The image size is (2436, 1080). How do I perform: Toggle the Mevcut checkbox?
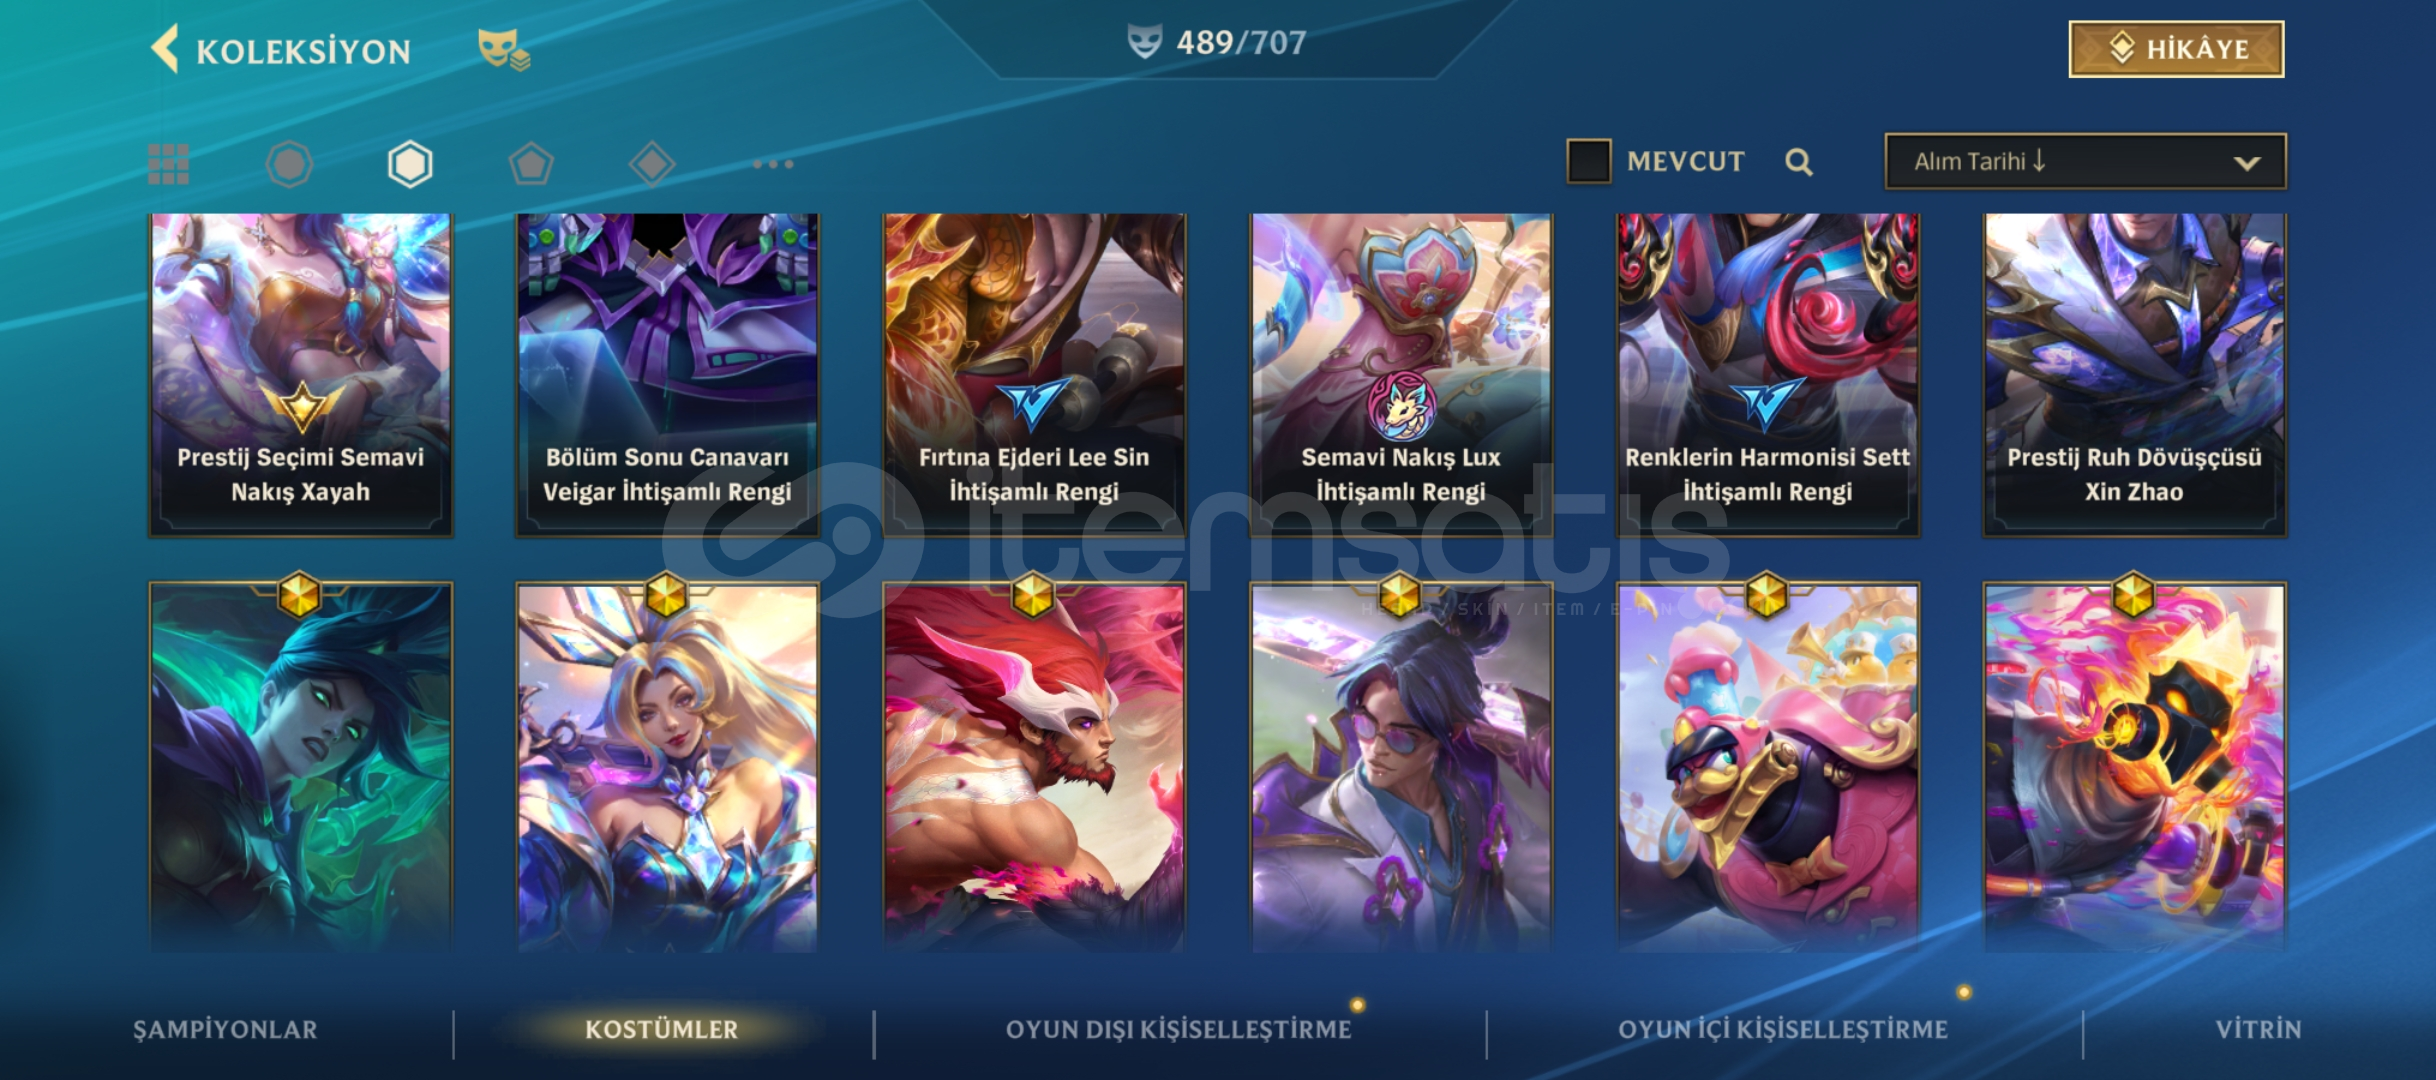(1588, 161)
